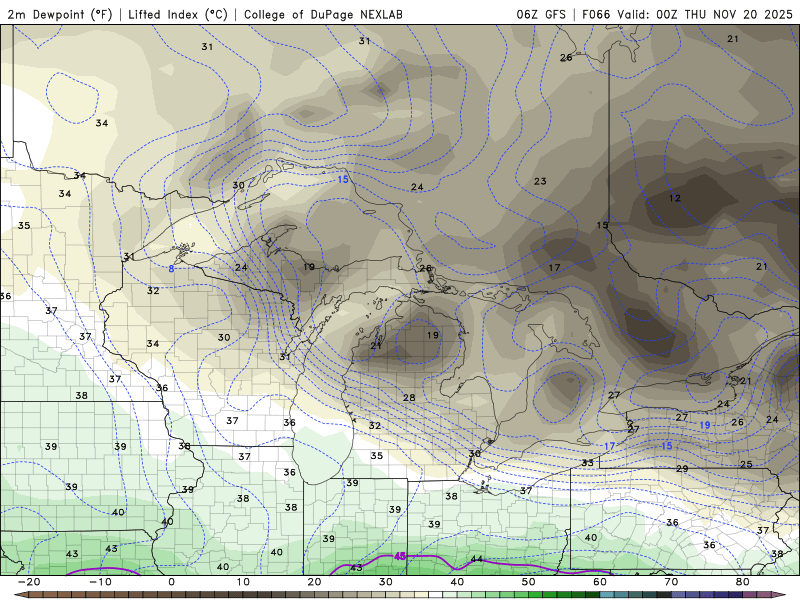Click the dewpoint value "44" on the map

[477, 559]
